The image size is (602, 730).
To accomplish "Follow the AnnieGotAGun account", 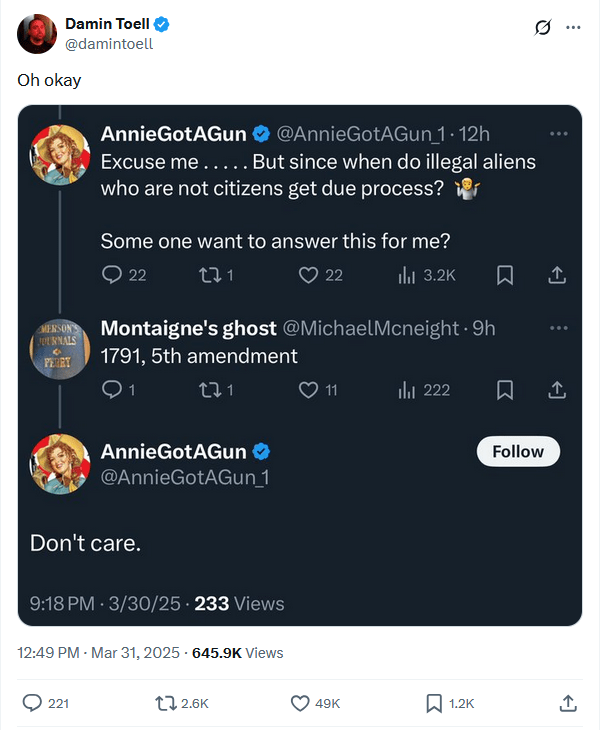I will (518, 452).
